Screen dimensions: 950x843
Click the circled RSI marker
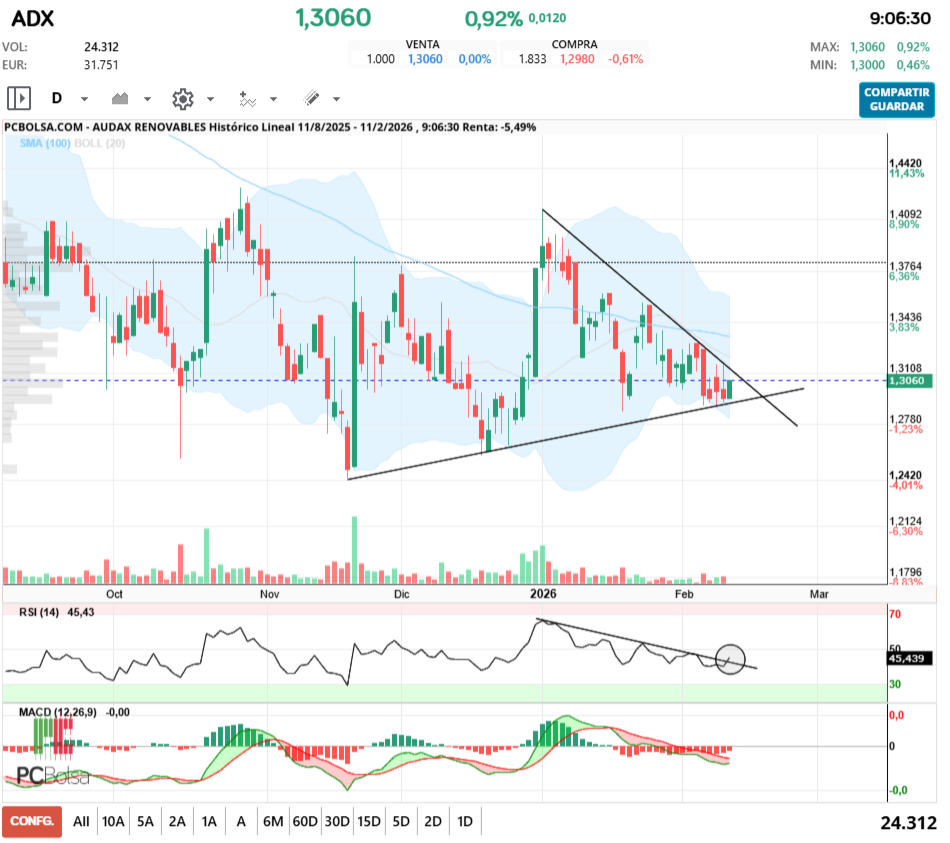click(x=730, y=659)
